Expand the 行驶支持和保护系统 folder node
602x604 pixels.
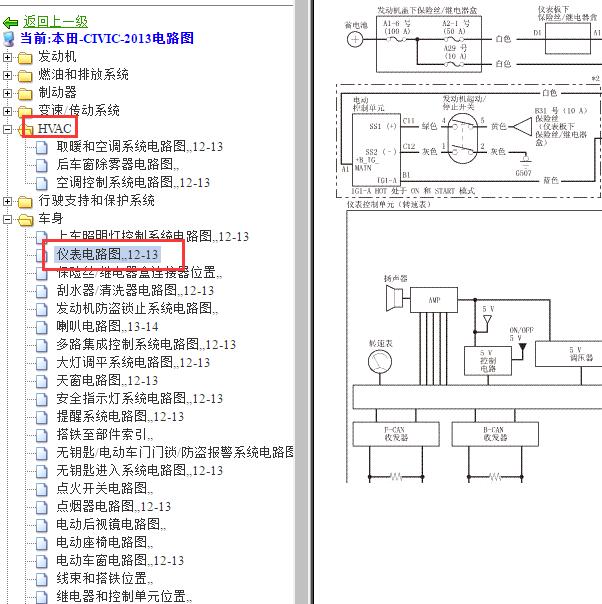tap(7, 201)
